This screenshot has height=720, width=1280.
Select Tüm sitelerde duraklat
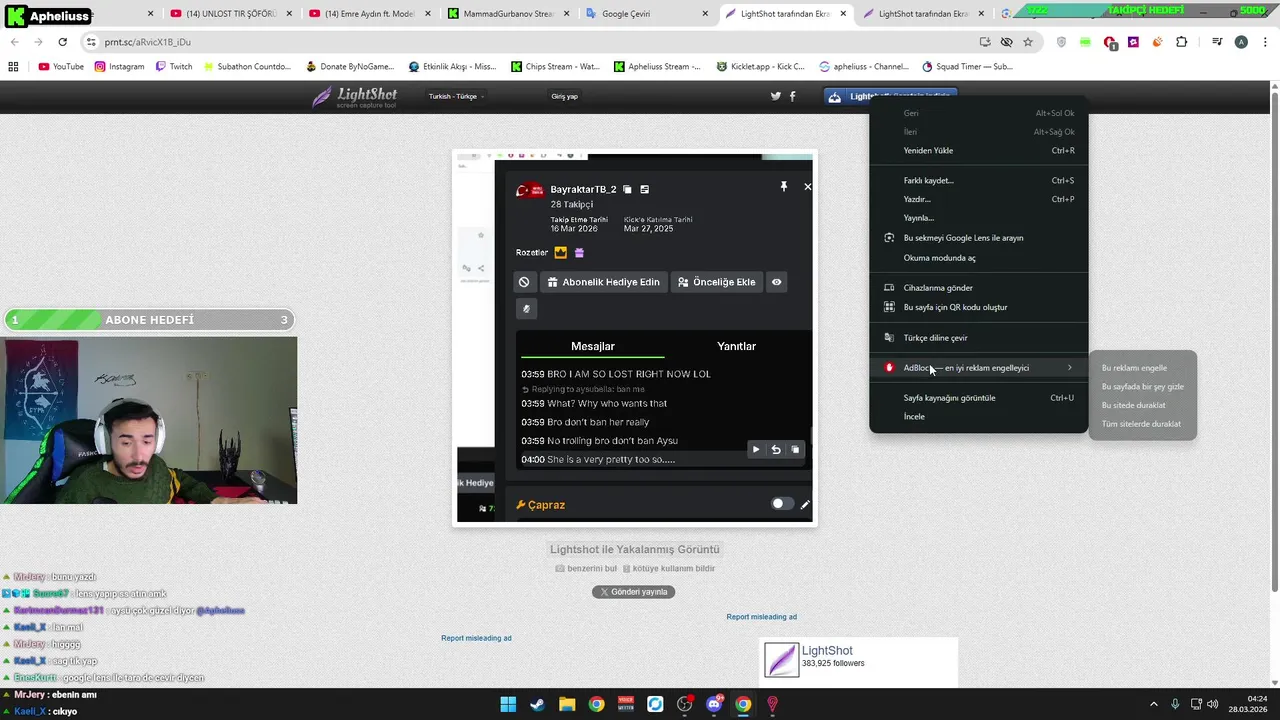point(1142,424)
